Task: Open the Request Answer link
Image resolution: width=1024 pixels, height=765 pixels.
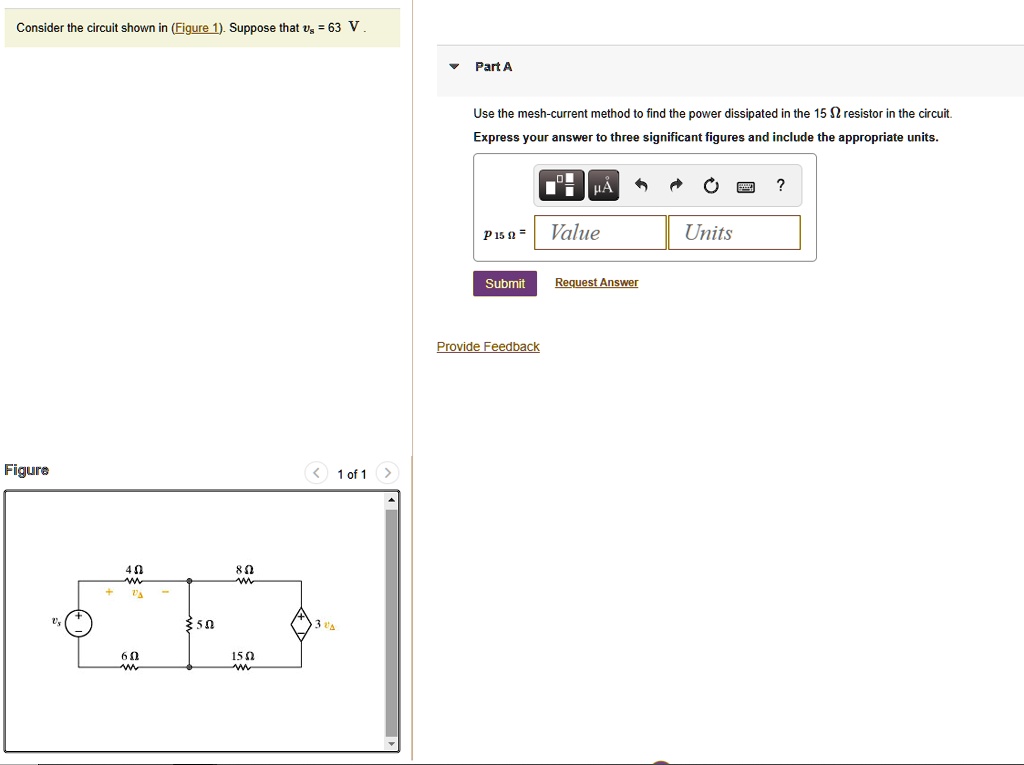Action: click(596, 282)
